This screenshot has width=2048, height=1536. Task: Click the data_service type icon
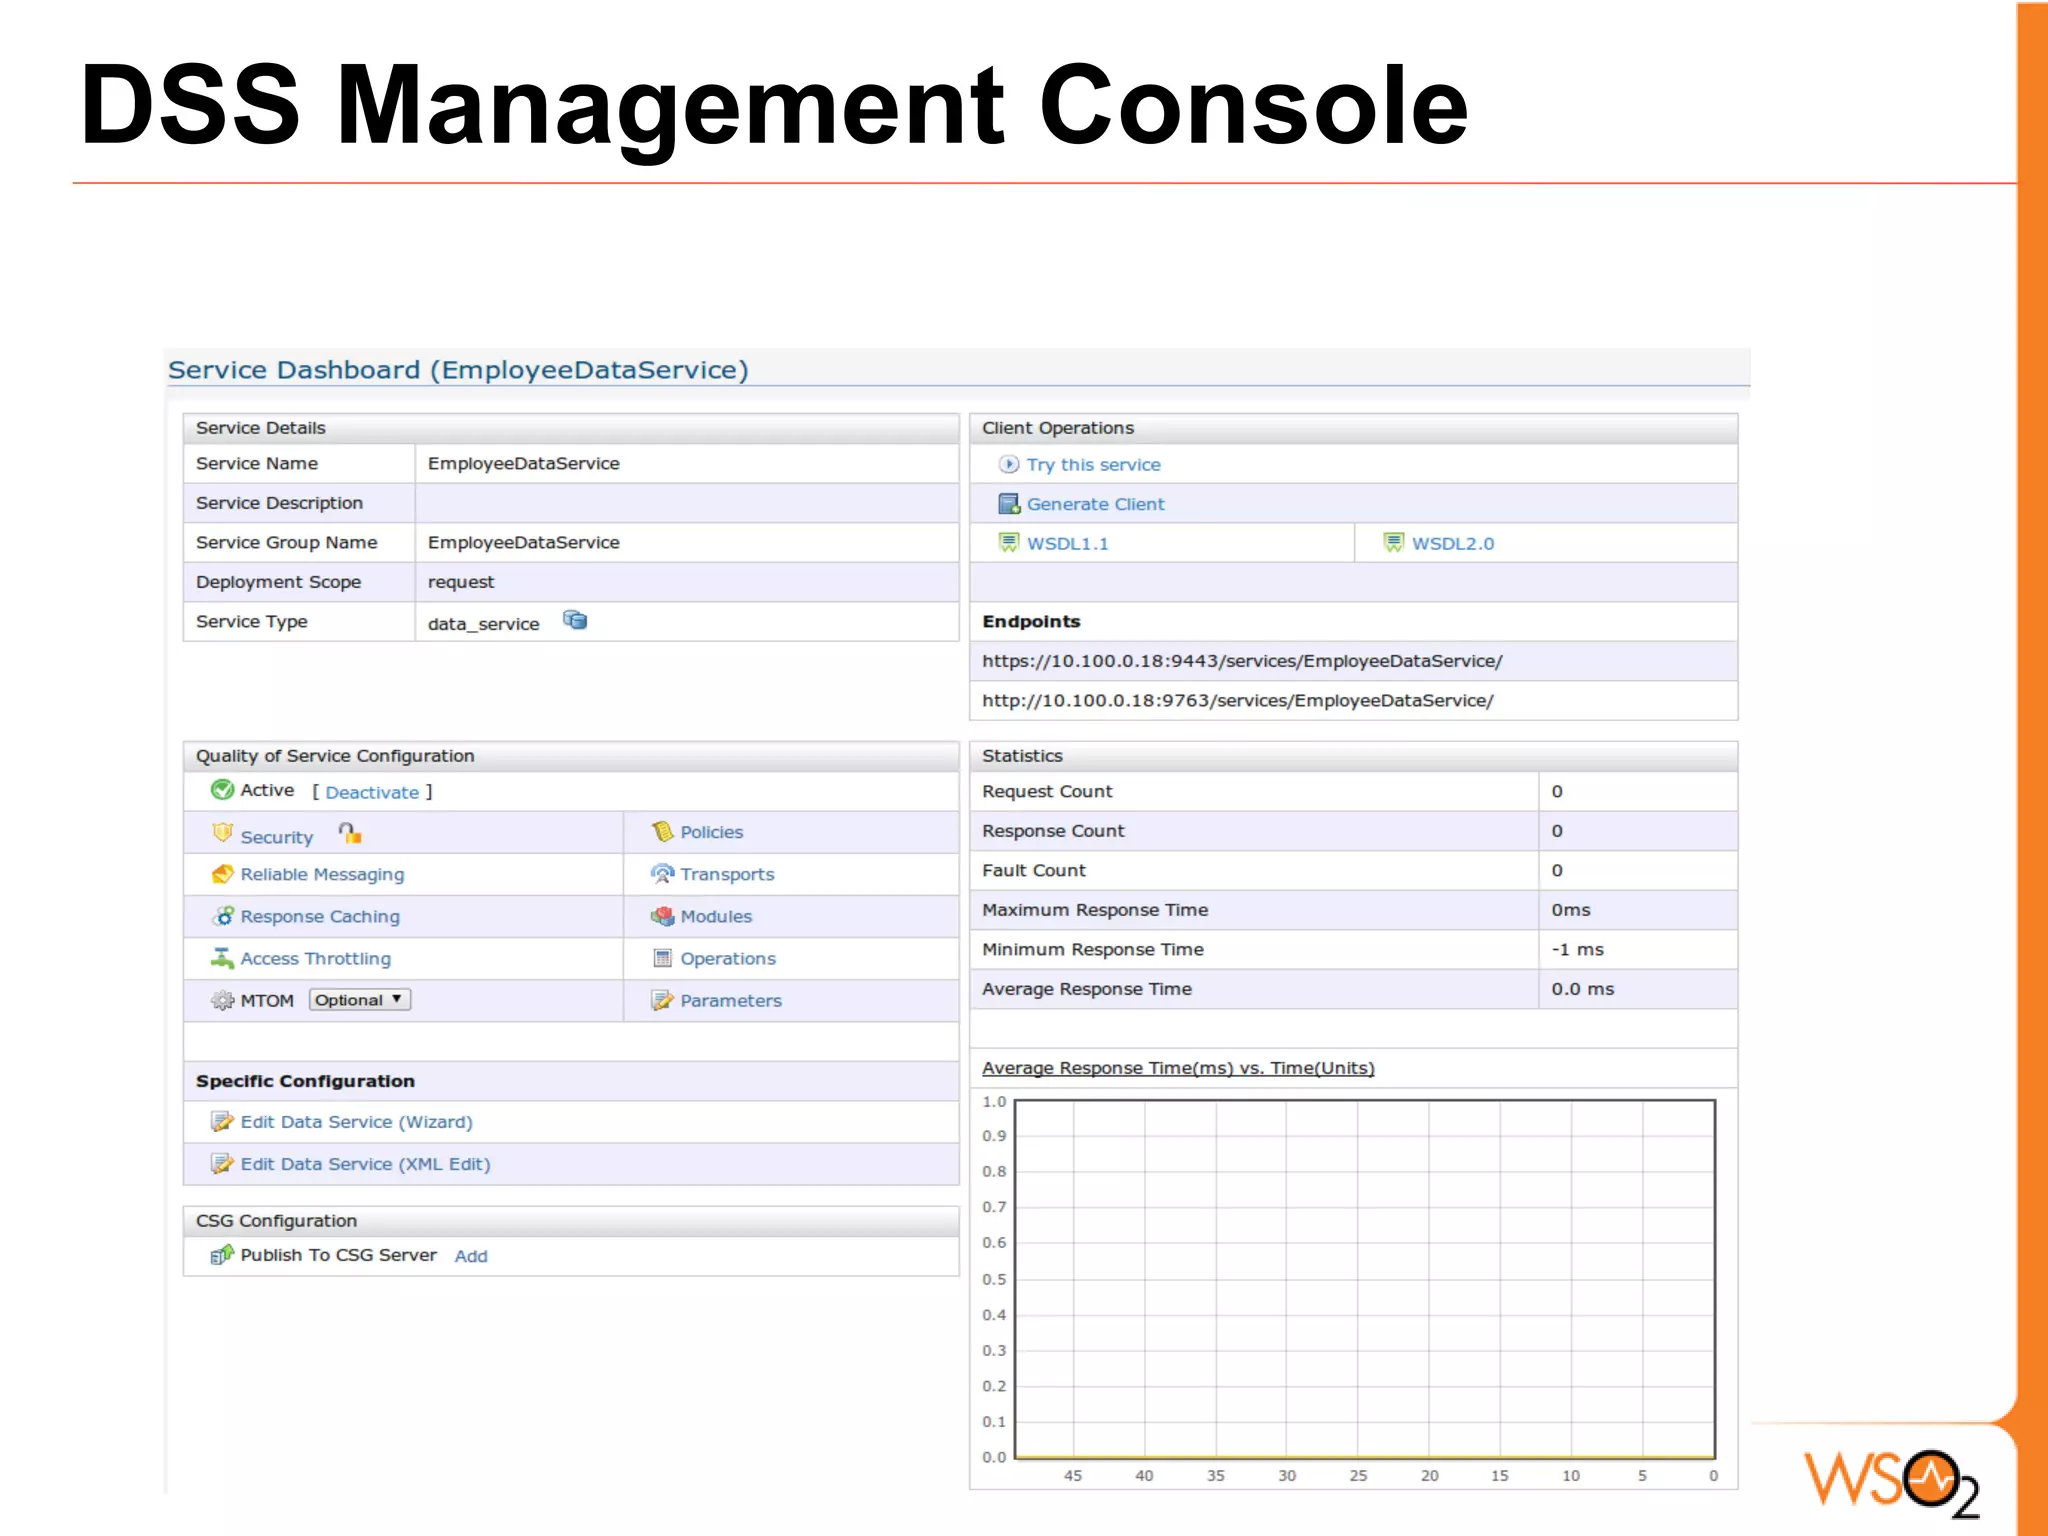coord(575,620)
